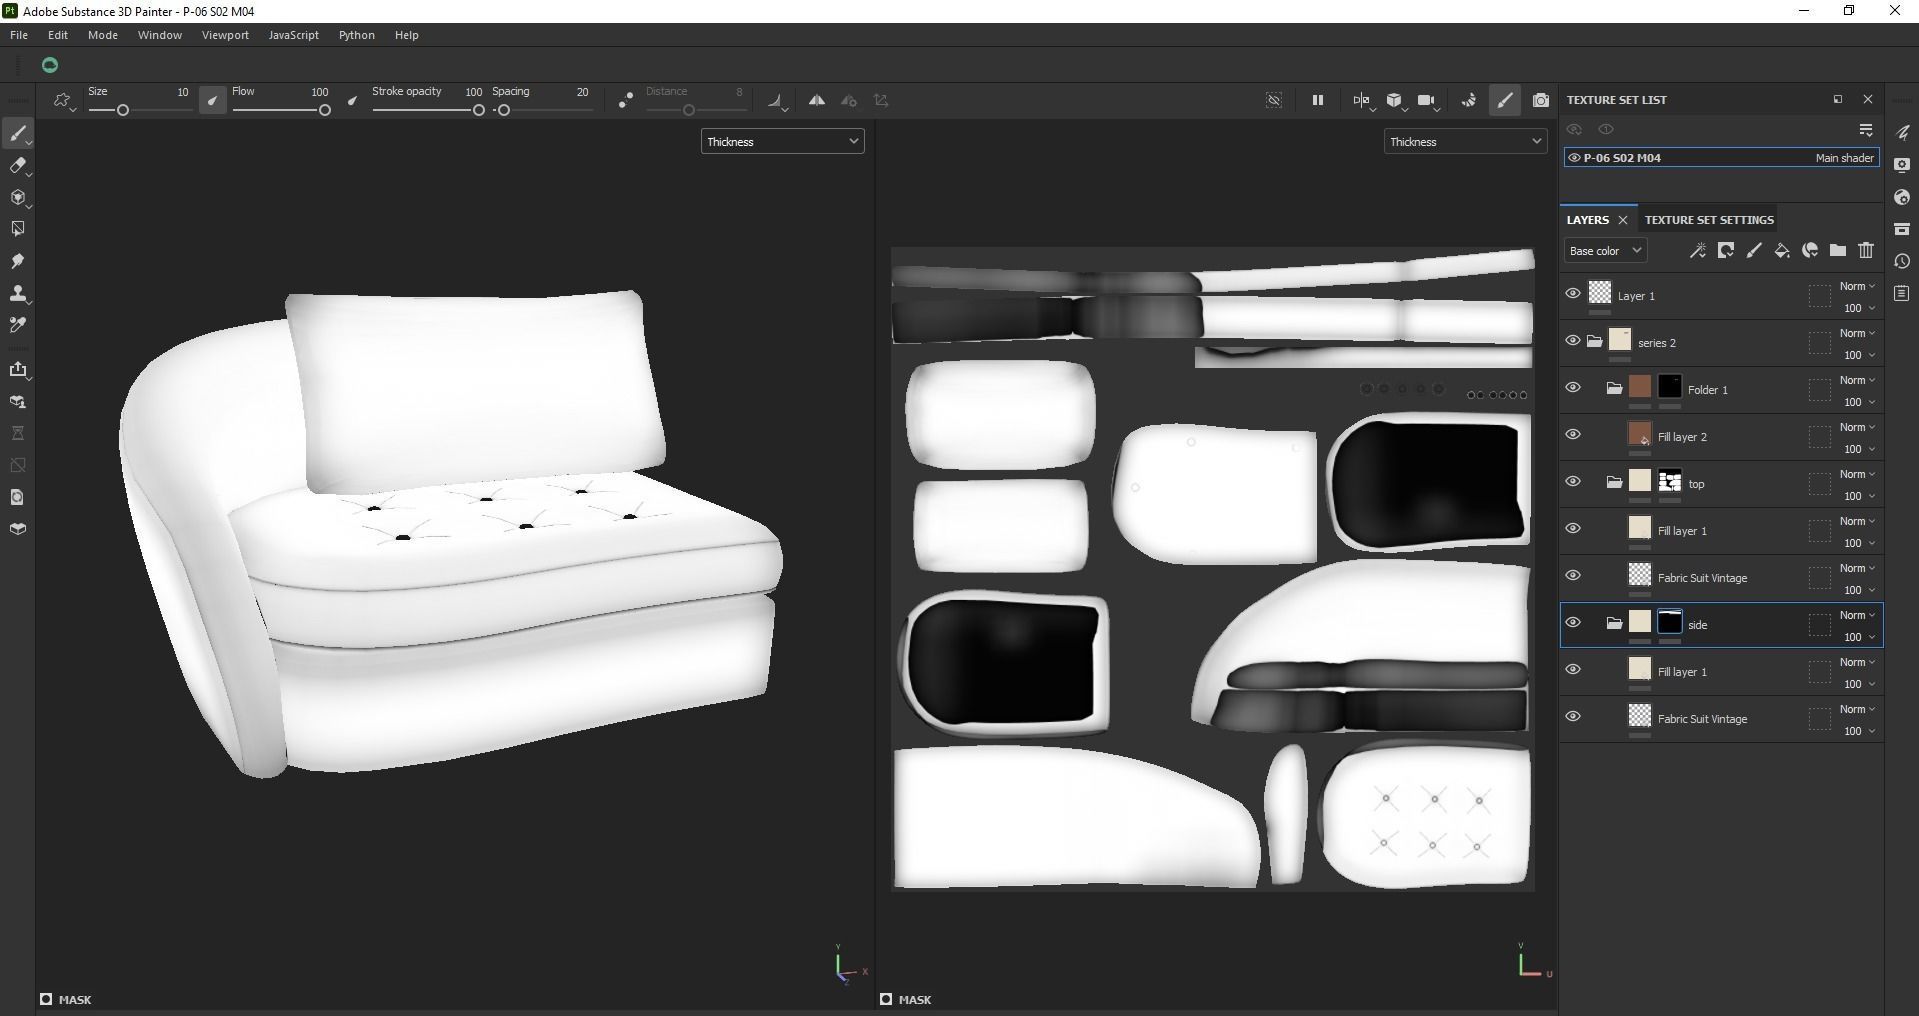Image resolution: width=1919 pixels, height=1016 pixels.
Task: Delete the selected layer with trash icon
Action: pyautogui.click(x=1866, y=251)
